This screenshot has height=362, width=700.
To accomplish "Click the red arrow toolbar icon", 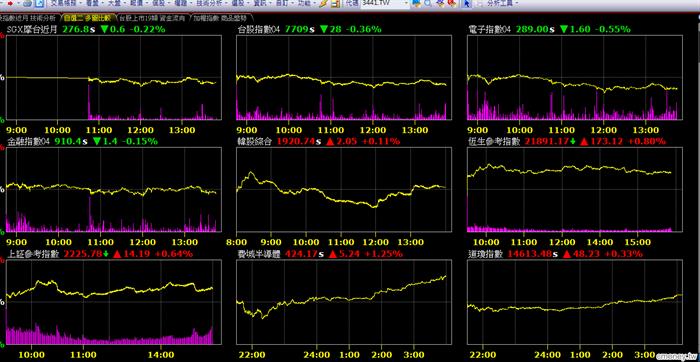I will pyautogui.click(x=10, y=3).
